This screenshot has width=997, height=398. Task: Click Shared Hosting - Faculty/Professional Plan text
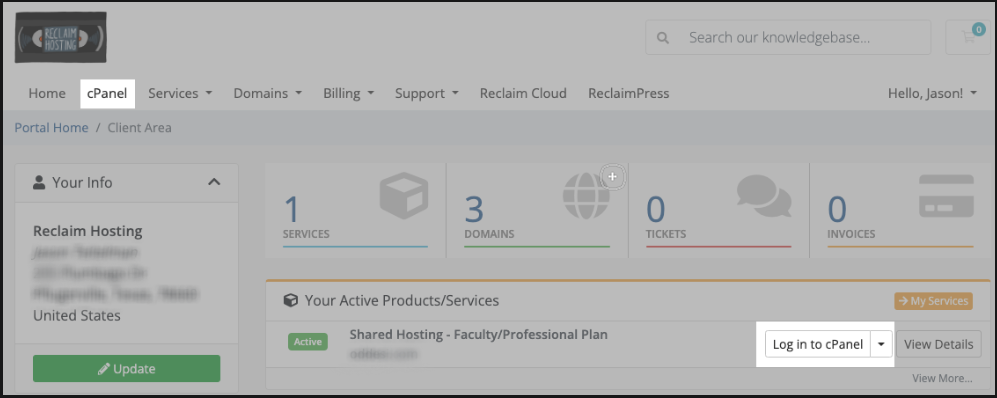[x=478, y=334]
